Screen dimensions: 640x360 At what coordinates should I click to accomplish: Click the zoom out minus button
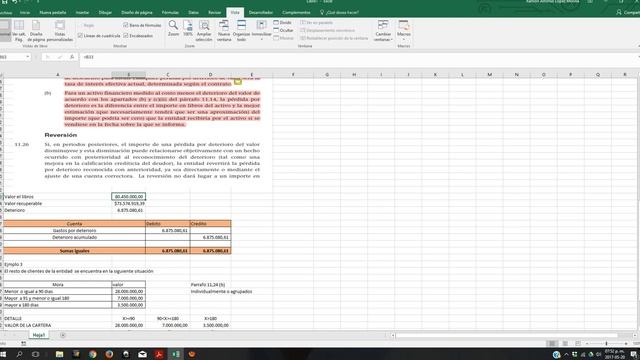point(587,344)
